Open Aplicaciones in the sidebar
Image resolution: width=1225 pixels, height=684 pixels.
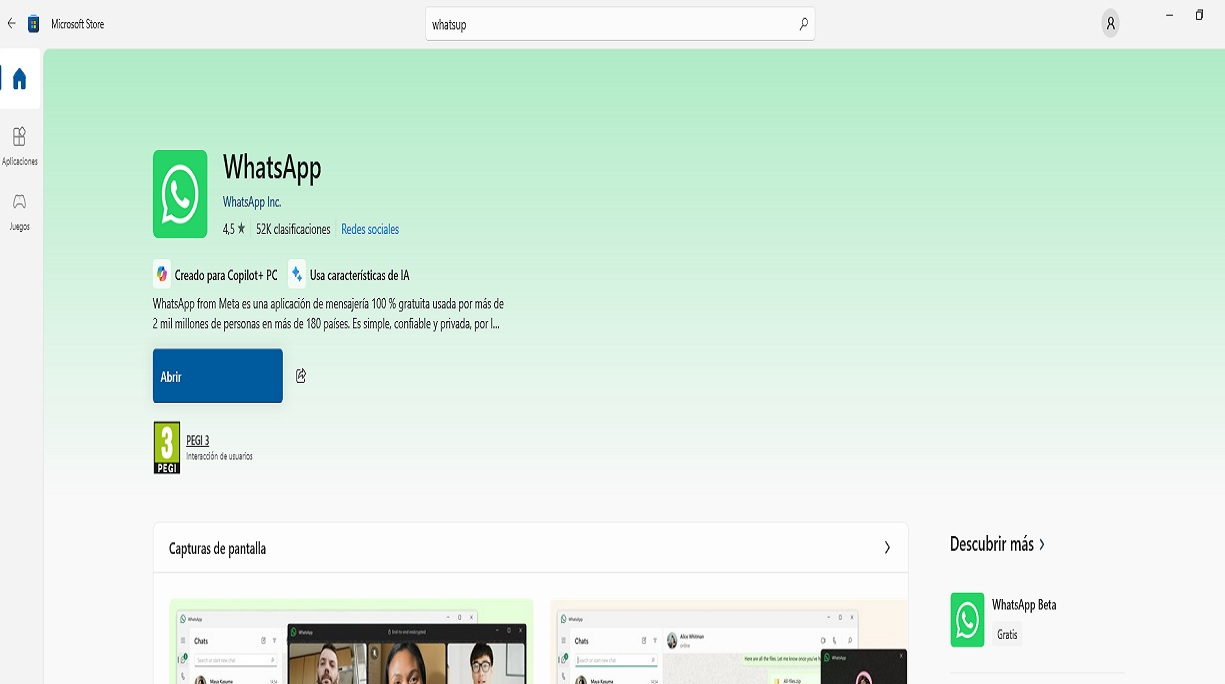click(x=19, y=146)
